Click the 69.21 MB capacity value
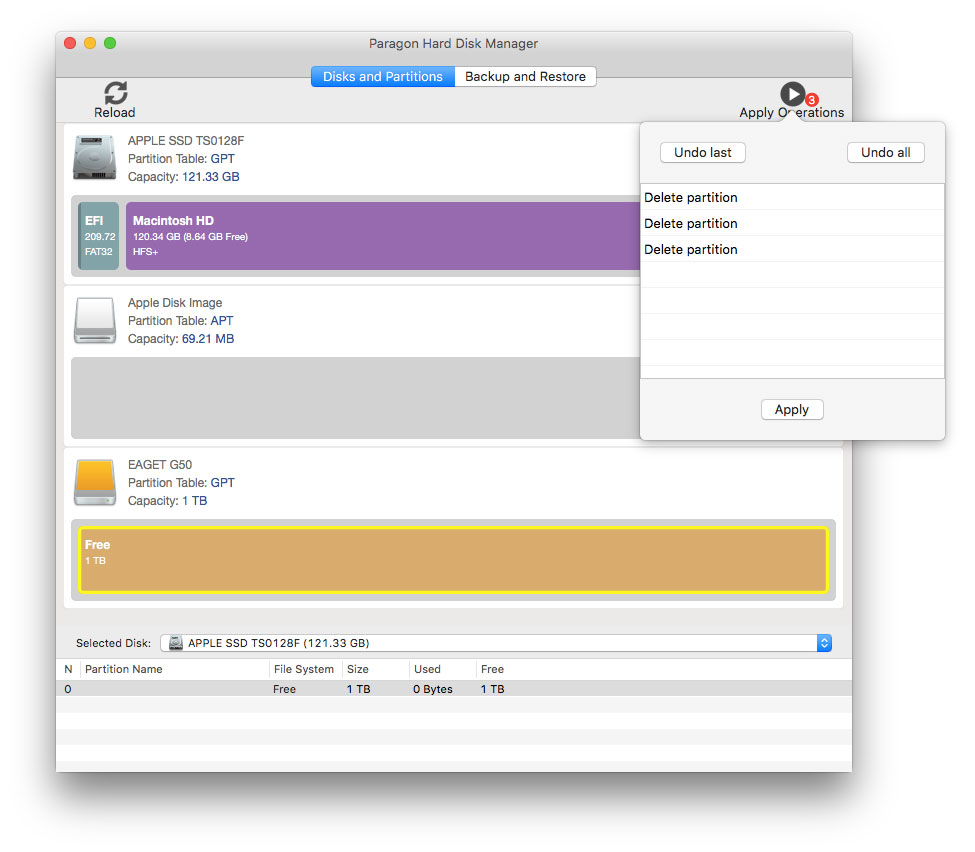Screen dimensions: 975x852 208,339
